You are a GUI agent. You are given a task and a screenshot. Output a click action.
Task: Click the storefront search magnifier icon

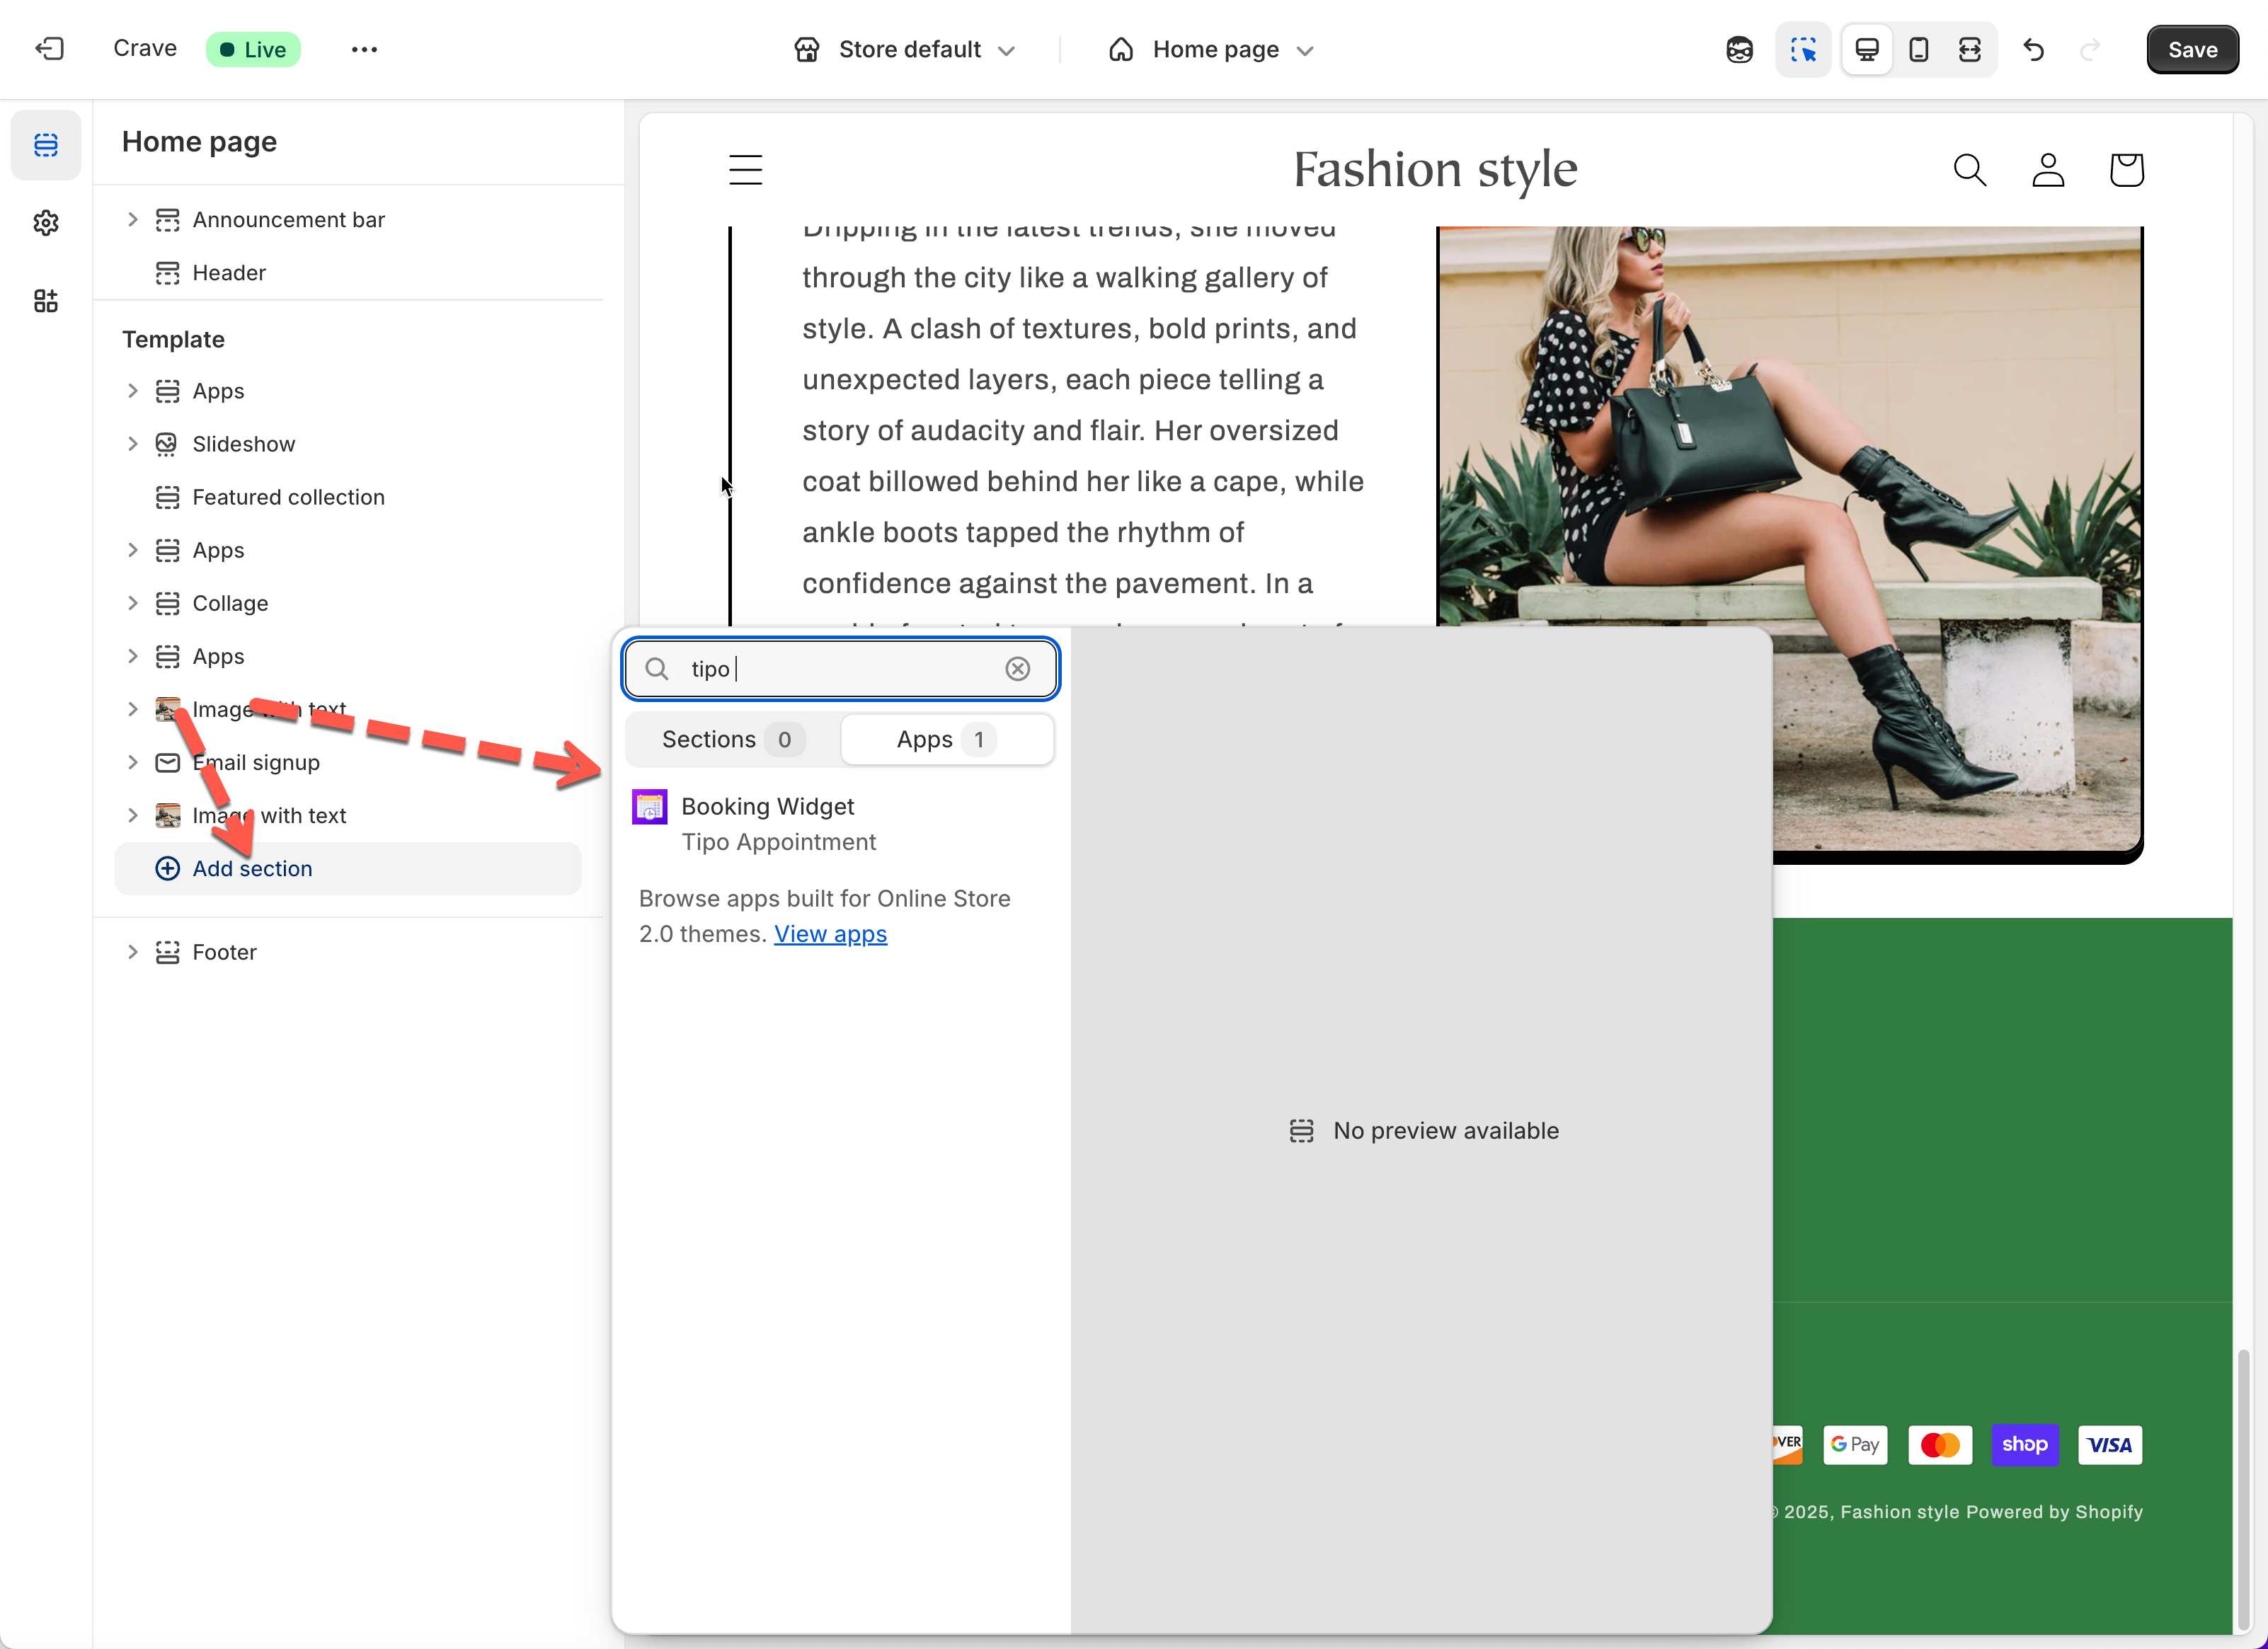(1969, 170)
